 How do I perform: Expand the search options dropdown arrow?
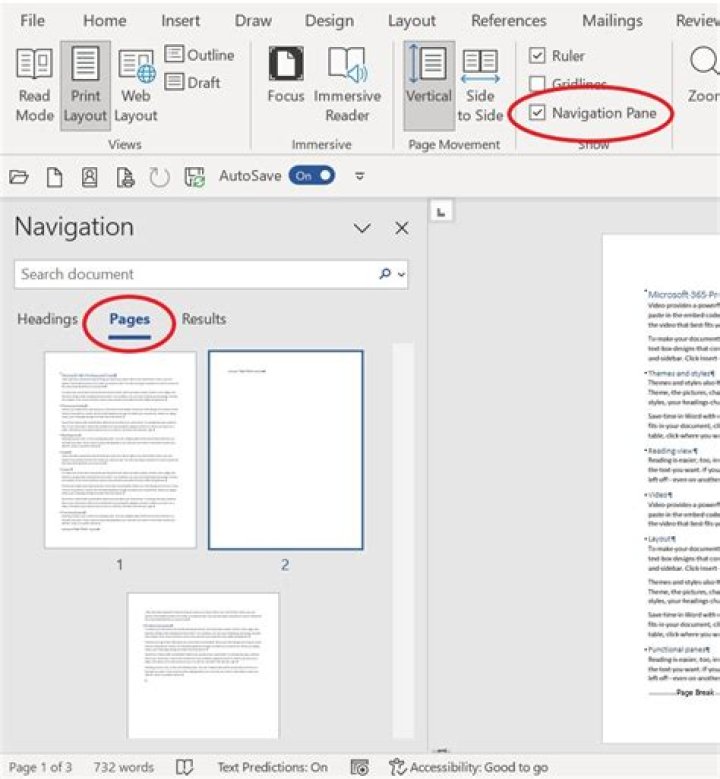[x=402, y=274]
